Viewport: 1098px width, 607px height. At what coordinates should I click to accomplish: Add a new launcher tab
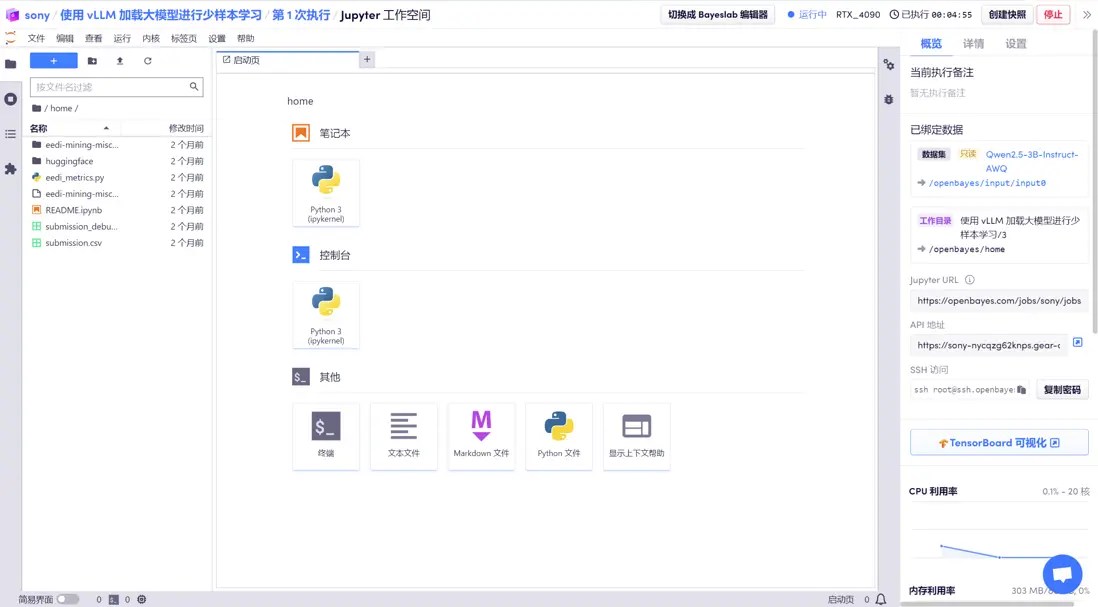tap(367, 60)
